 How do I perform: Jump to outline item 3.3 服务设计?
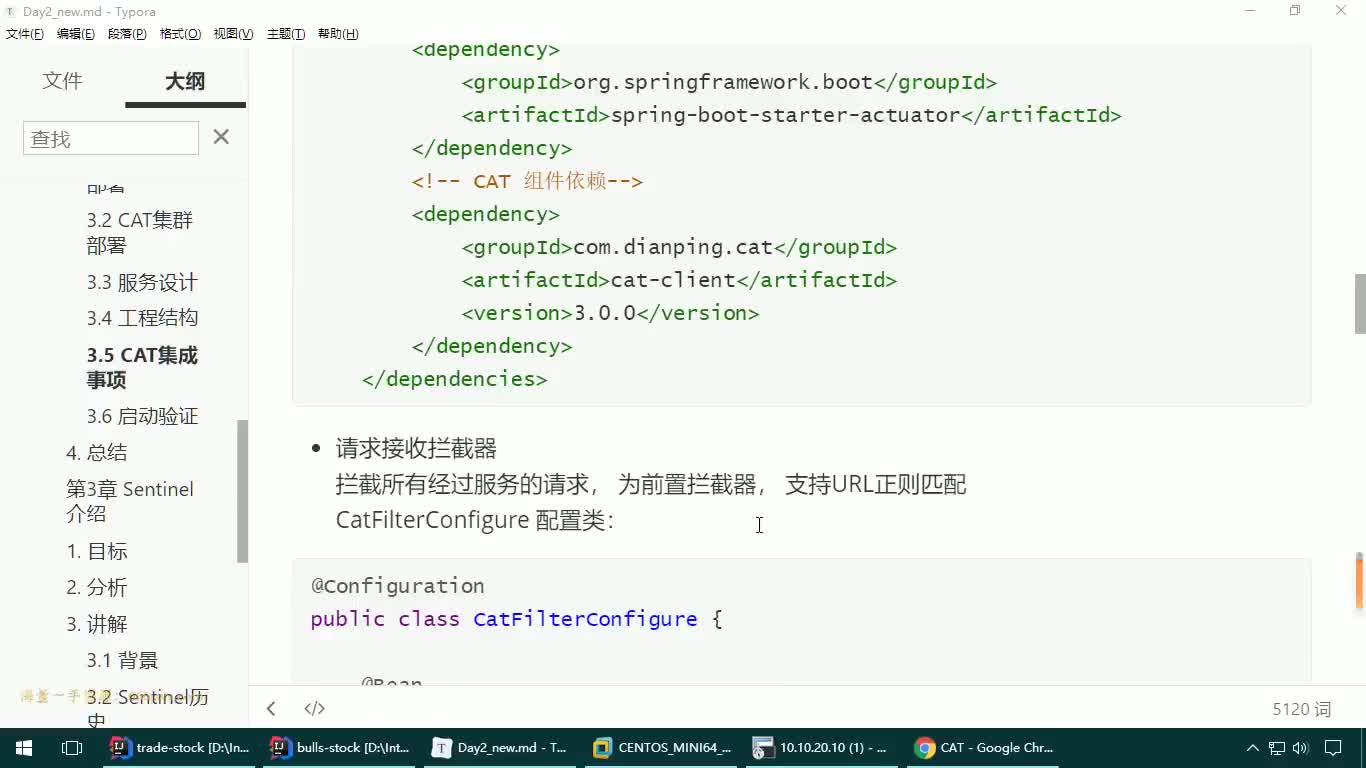click(142, 283)
